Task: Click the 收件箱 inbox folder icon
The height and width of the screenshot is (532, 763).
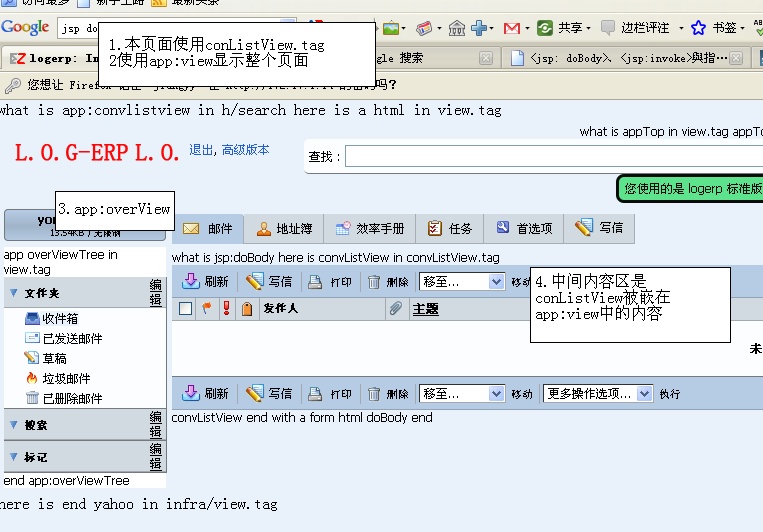Action: [32, 319]
